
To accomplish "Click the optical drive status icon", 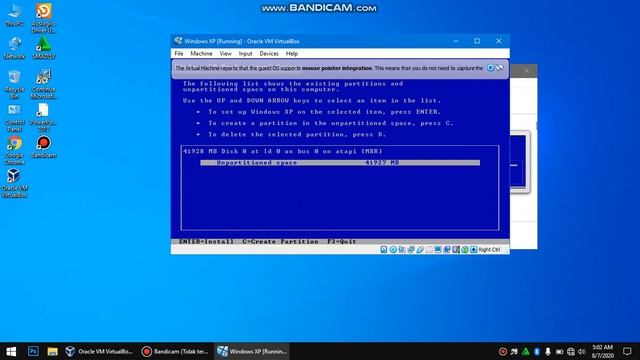I will (393, 249).
